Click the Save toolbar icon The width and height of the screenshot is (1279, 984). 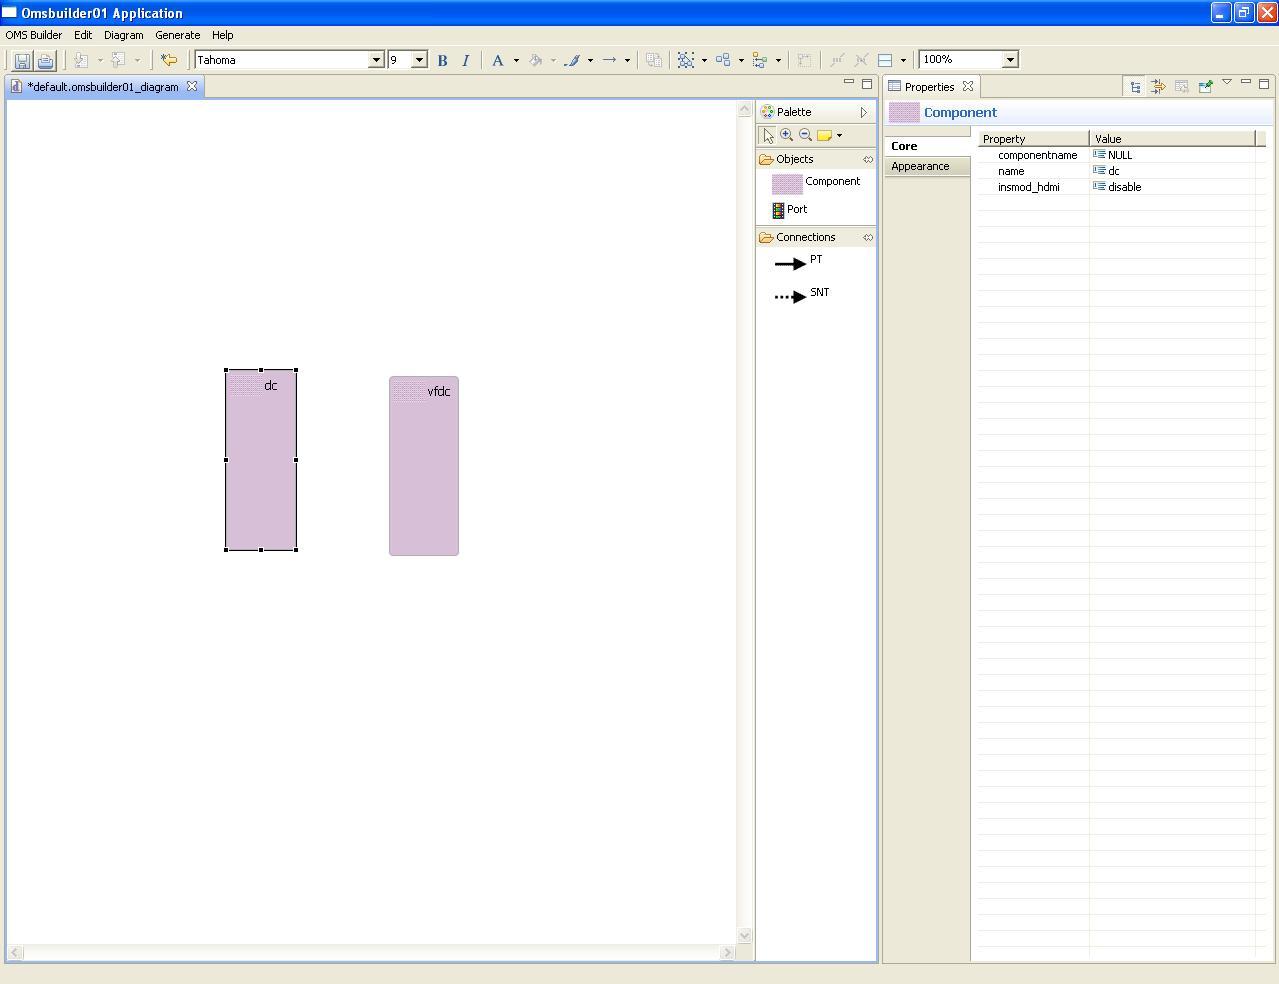(x=22, y=60)
